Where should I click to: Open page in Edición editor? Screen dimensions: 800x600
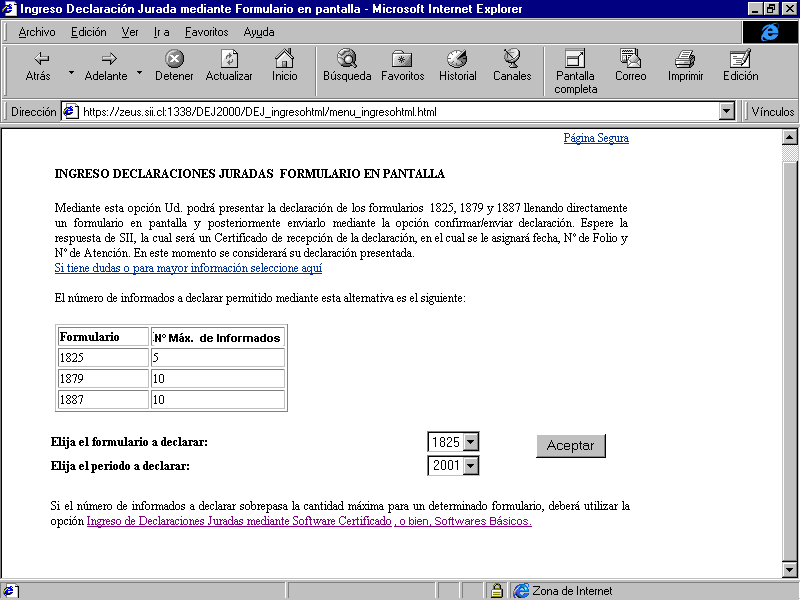coord(740,66)
